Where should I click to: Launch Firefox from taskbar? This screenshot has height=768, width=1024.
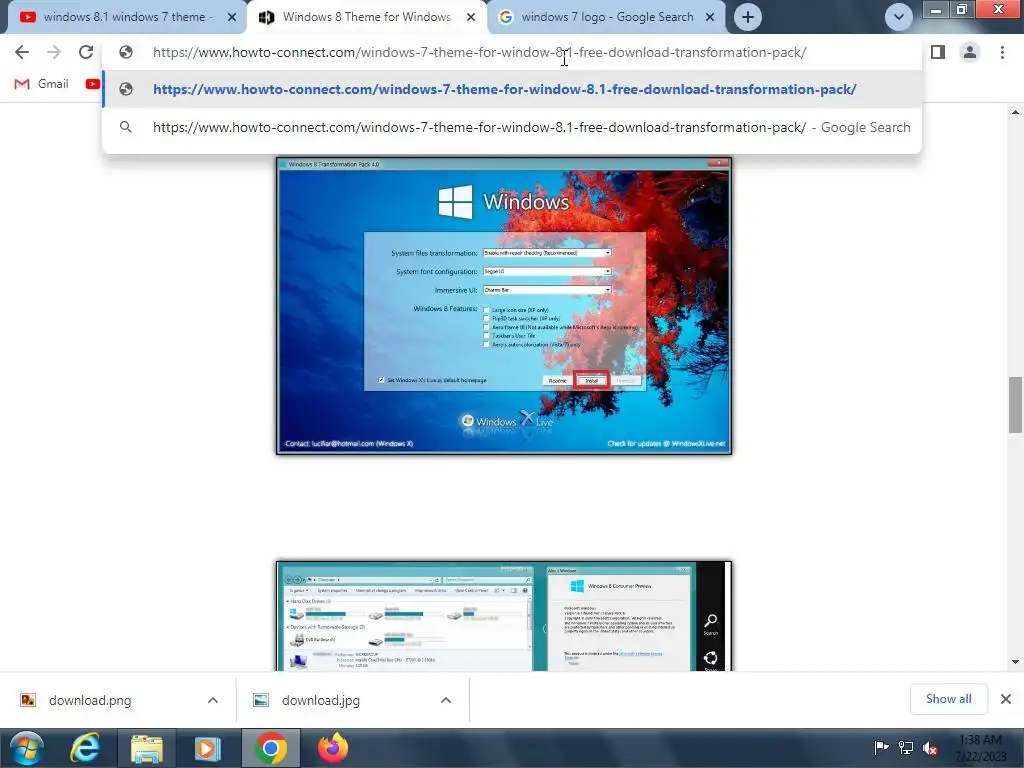click(333, 748)
